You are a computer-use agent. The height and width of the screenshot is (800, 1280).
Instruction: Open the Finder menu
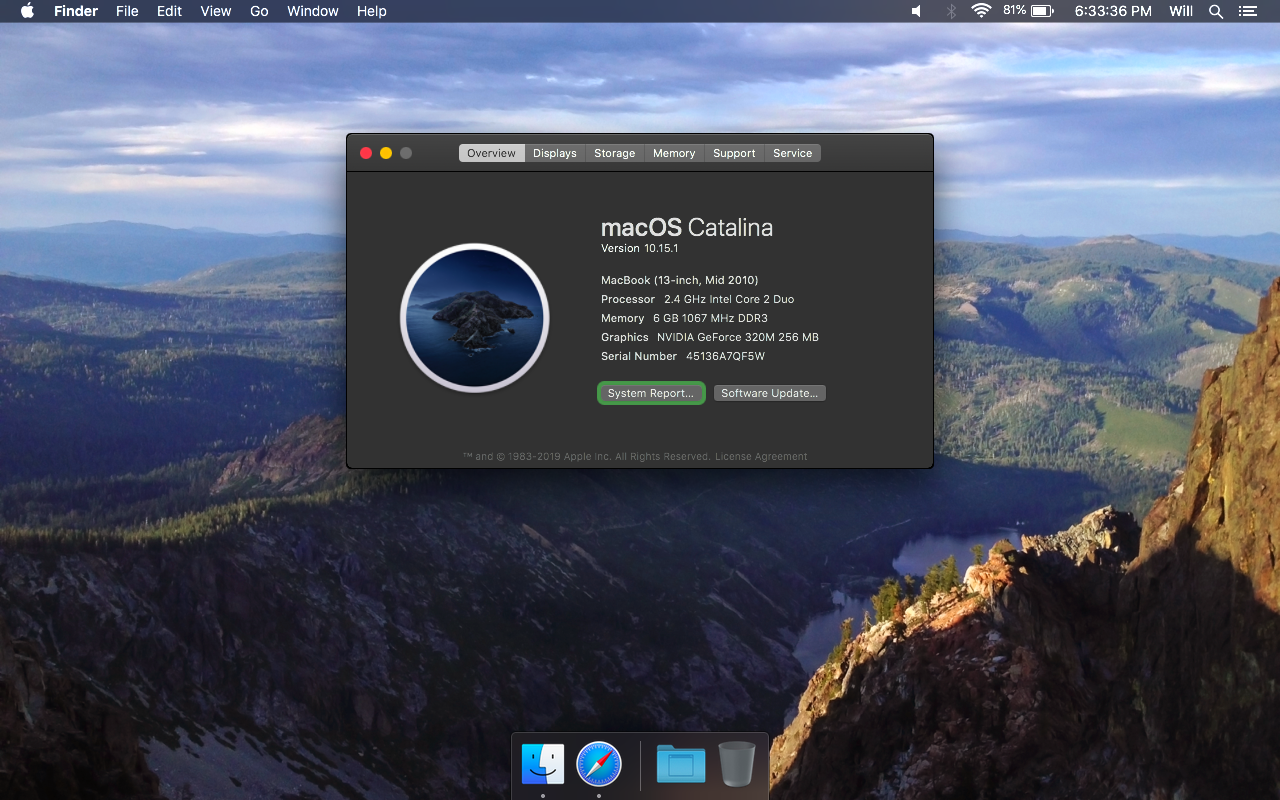tap(76, 11)
